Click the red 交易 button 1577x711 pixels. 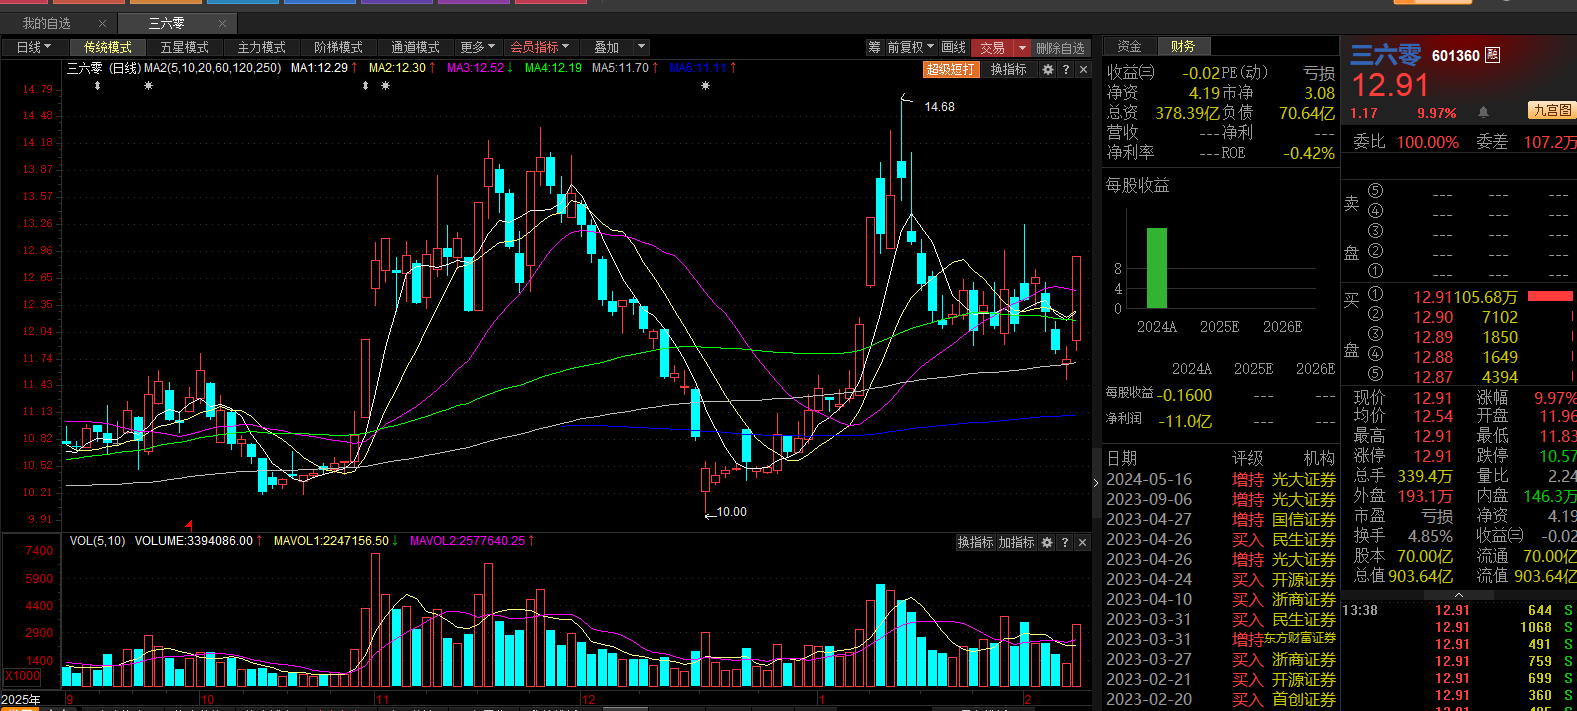[x=992, y=48]
